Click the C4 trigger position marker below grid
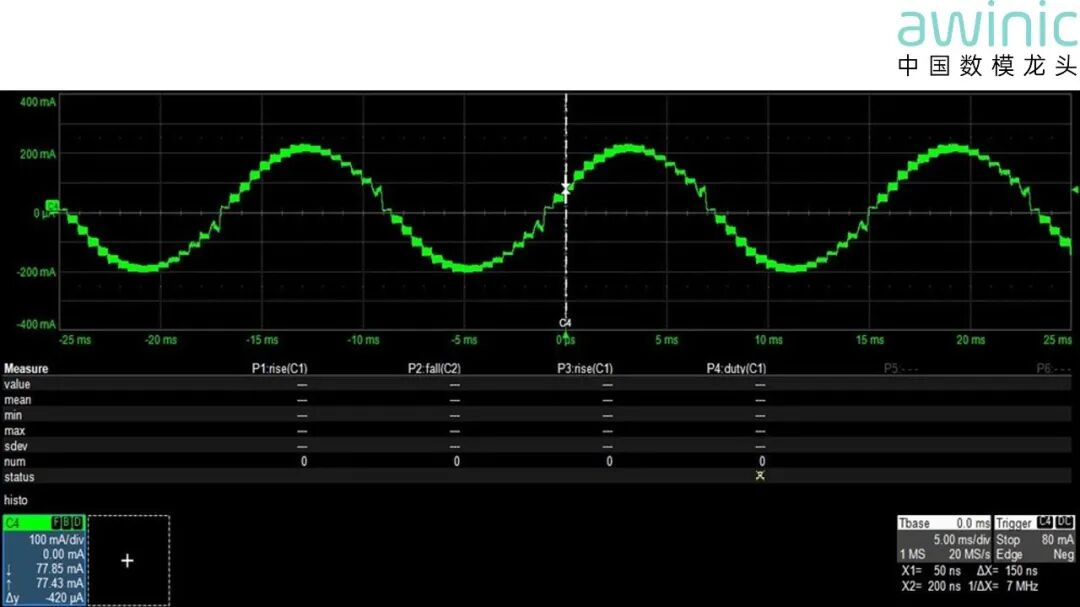This screenshot has height=607, width=1080. pyautogui.click(x=565, y=324)
